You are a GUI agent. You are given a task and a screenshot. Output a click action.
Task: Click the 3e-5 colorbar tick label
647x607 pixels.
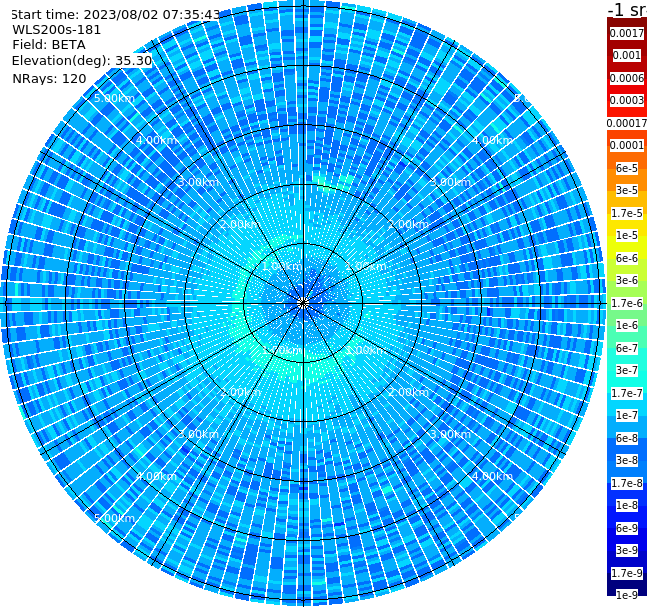(627, 190)
